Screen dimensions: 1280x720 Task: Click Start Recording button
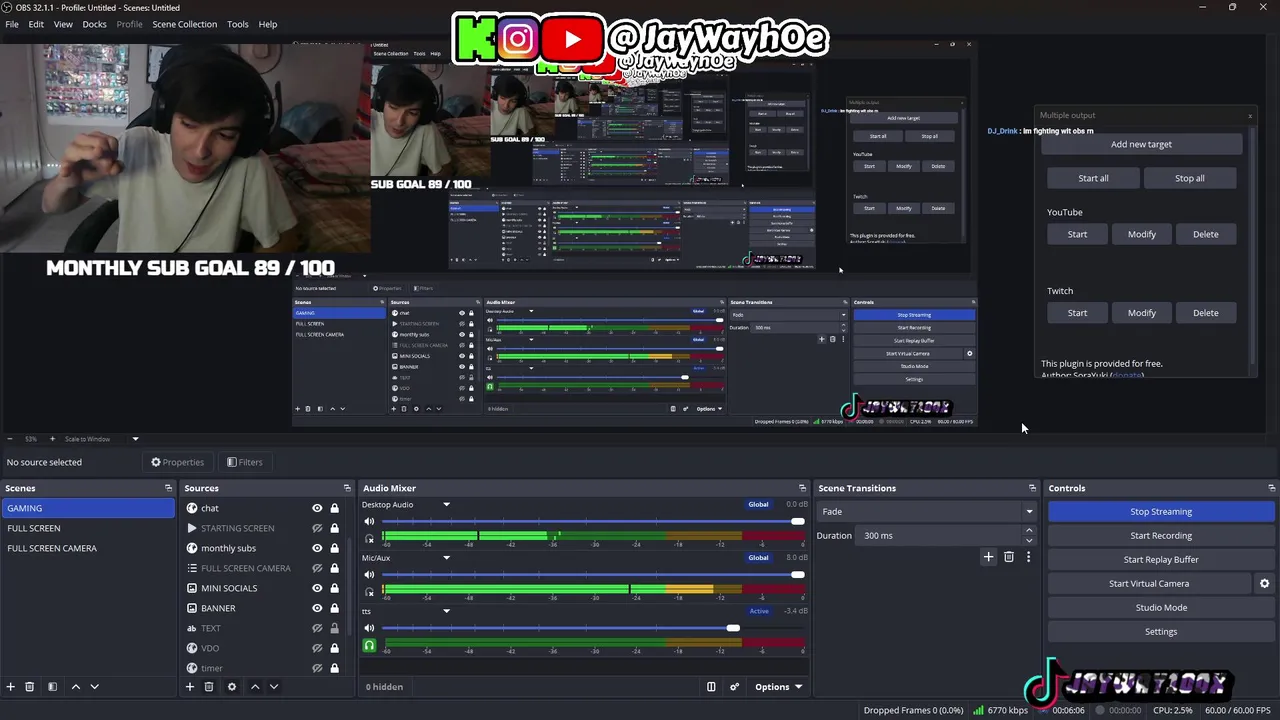[x=1161, y=536]
